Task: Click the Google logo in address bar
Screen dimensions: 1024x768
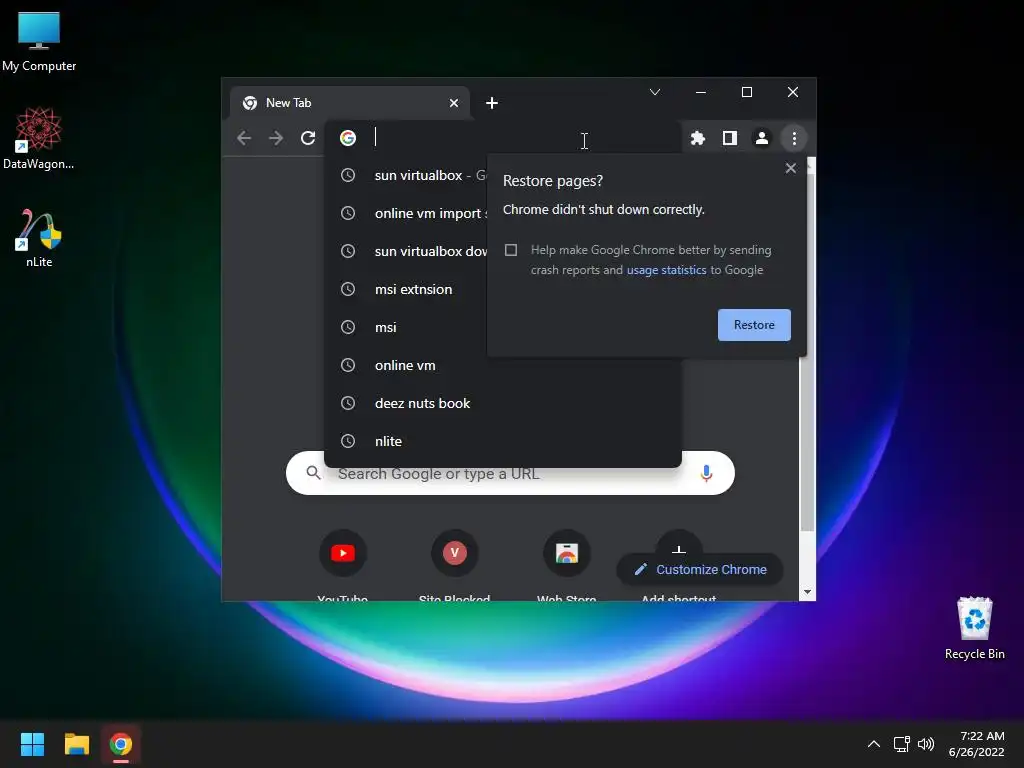Action: tap(348, 138)
